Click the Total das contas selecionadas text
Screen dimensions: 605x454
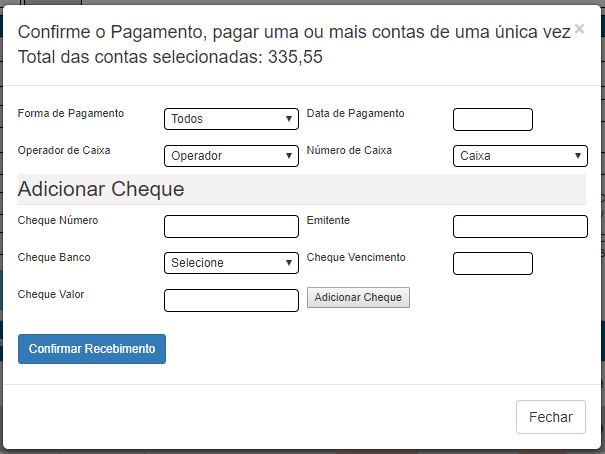coord(170,57)
